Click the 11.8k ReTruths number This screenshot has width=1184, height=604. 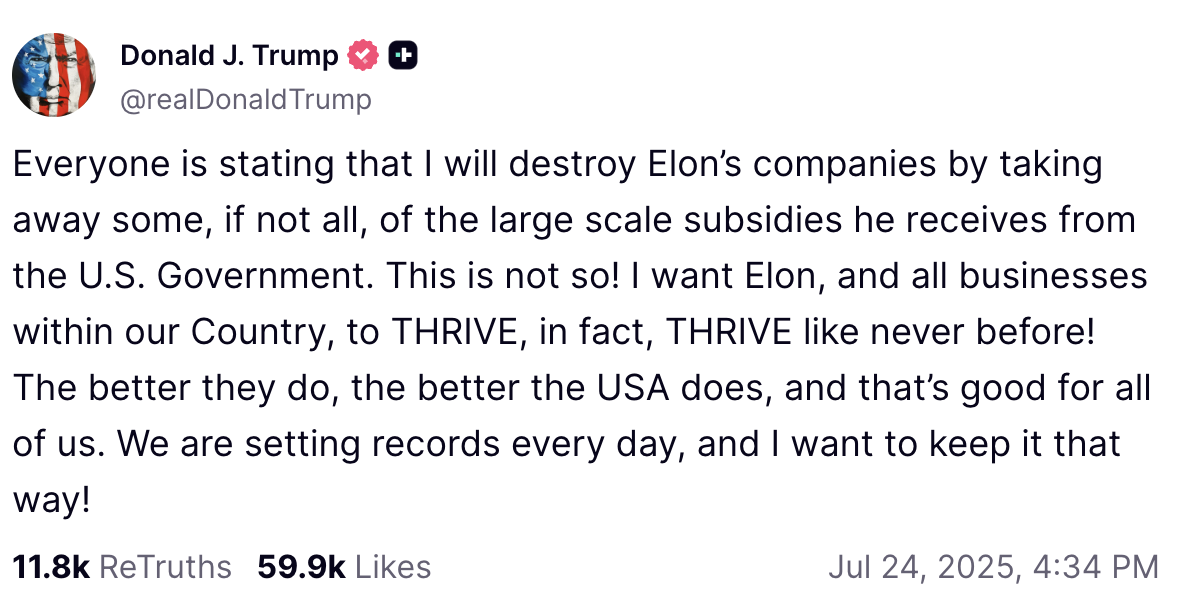pos(51,567)
